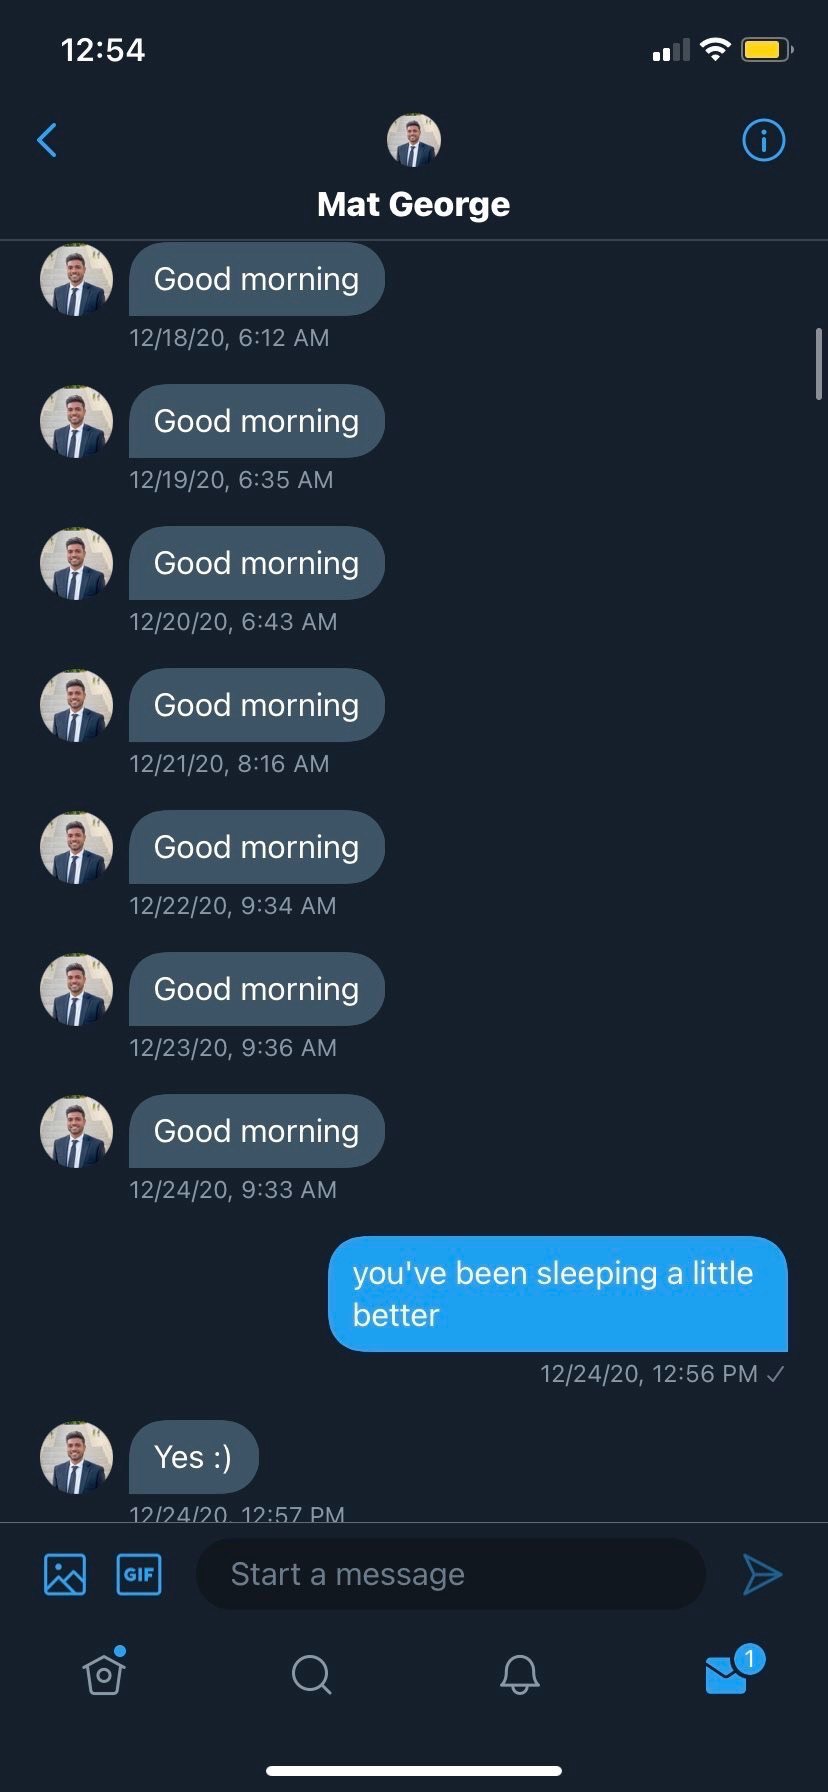The image size is (828, 1792).
Task: Tap avatar next to the Yes :) message
Action: coord(76,1457)
